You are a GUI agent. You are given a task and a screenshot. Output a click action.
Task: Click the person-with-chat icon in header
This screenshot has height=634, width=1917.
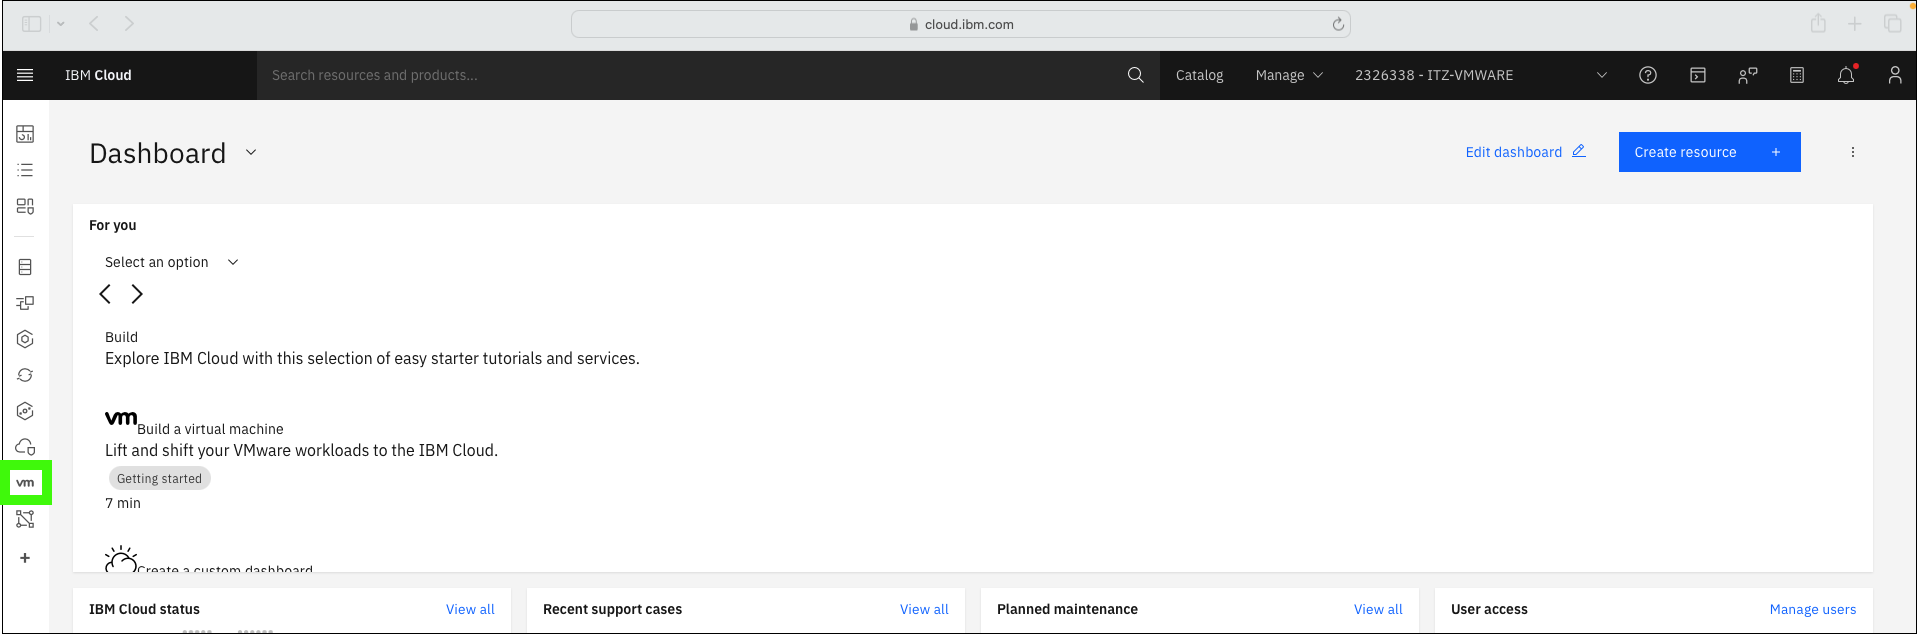1747,75
